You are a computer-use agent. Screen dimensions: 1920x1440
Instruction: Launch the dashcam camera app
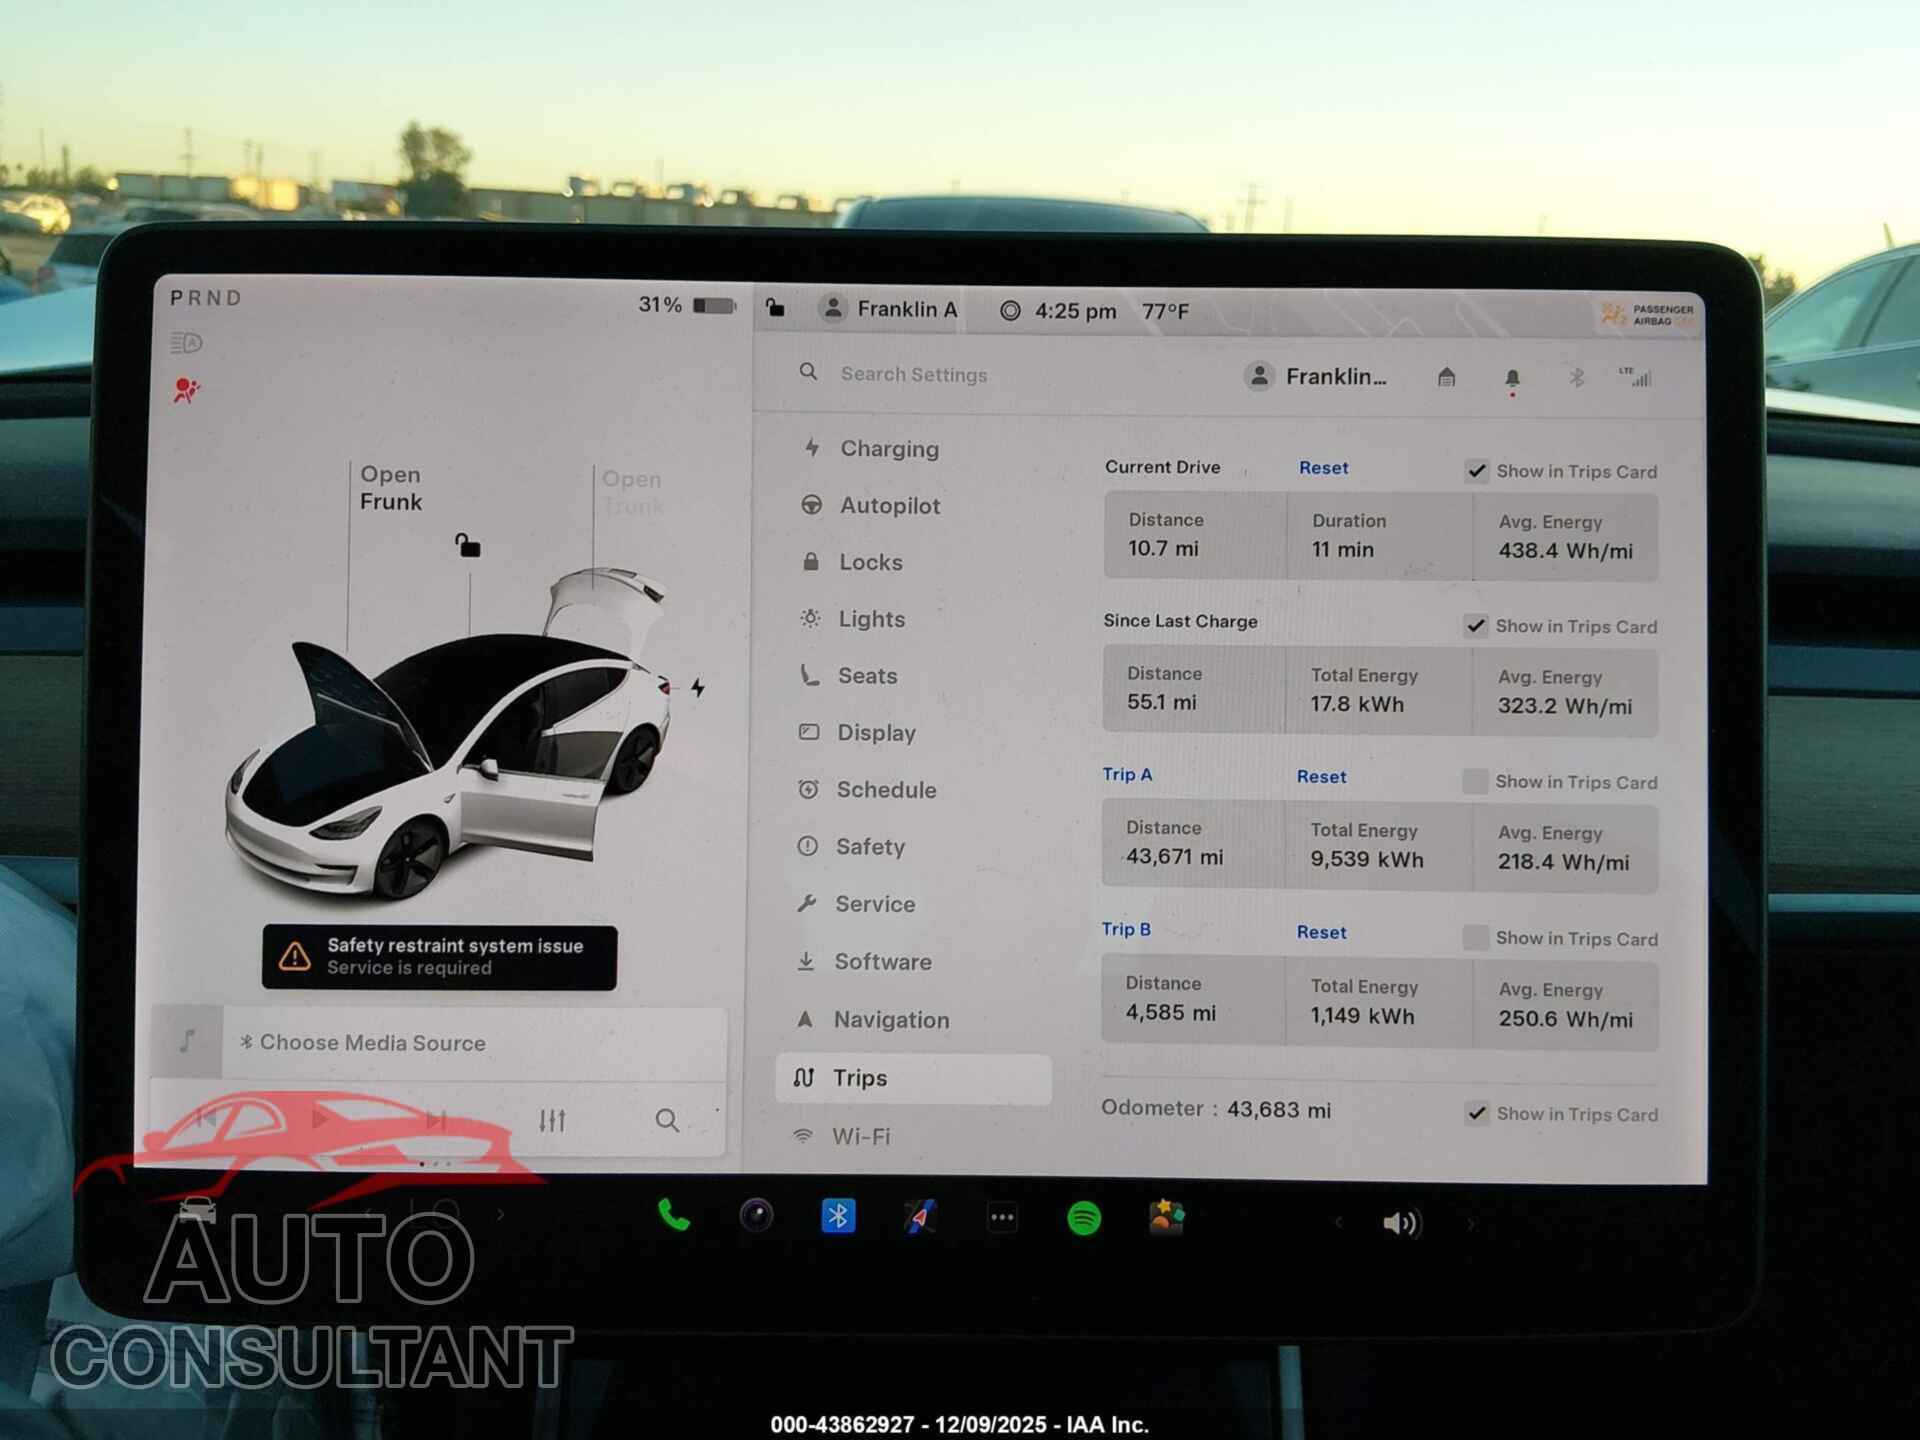(756, 1216)
